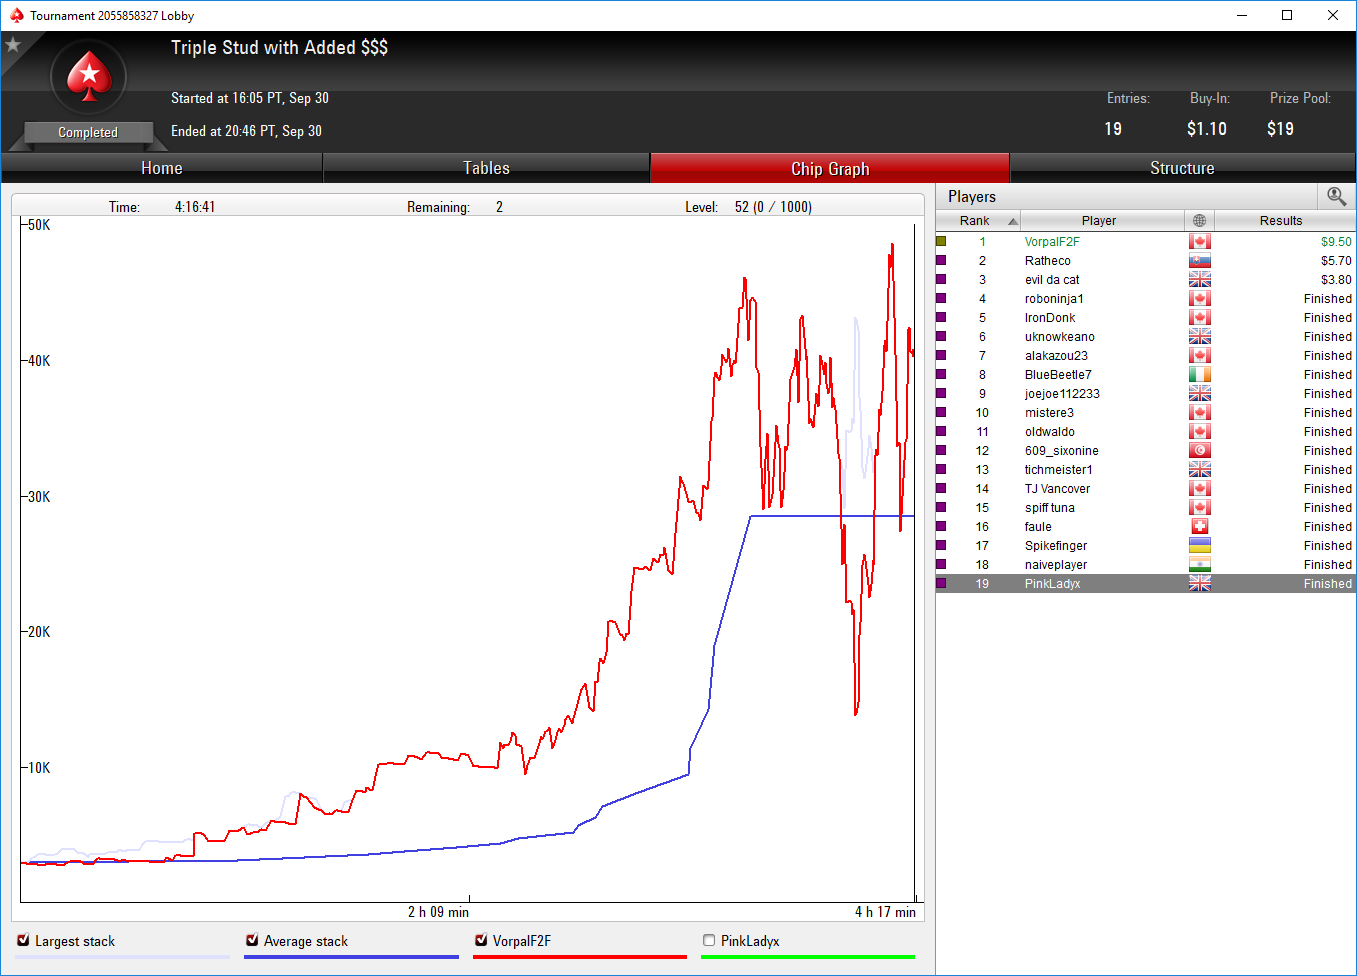Click the UK flag next to PinkLadyx
This screenshot has width=1357, height=976.
(x=1200, y=583)
